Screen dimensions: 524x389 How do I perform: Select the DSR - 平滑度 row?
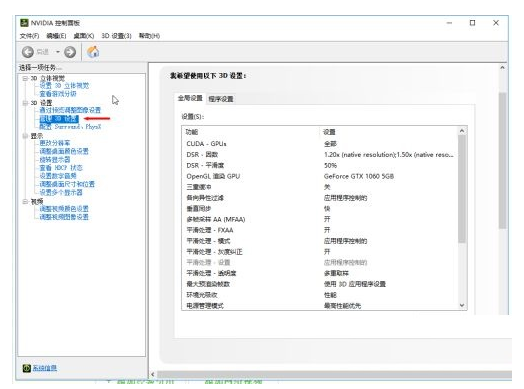319,165
